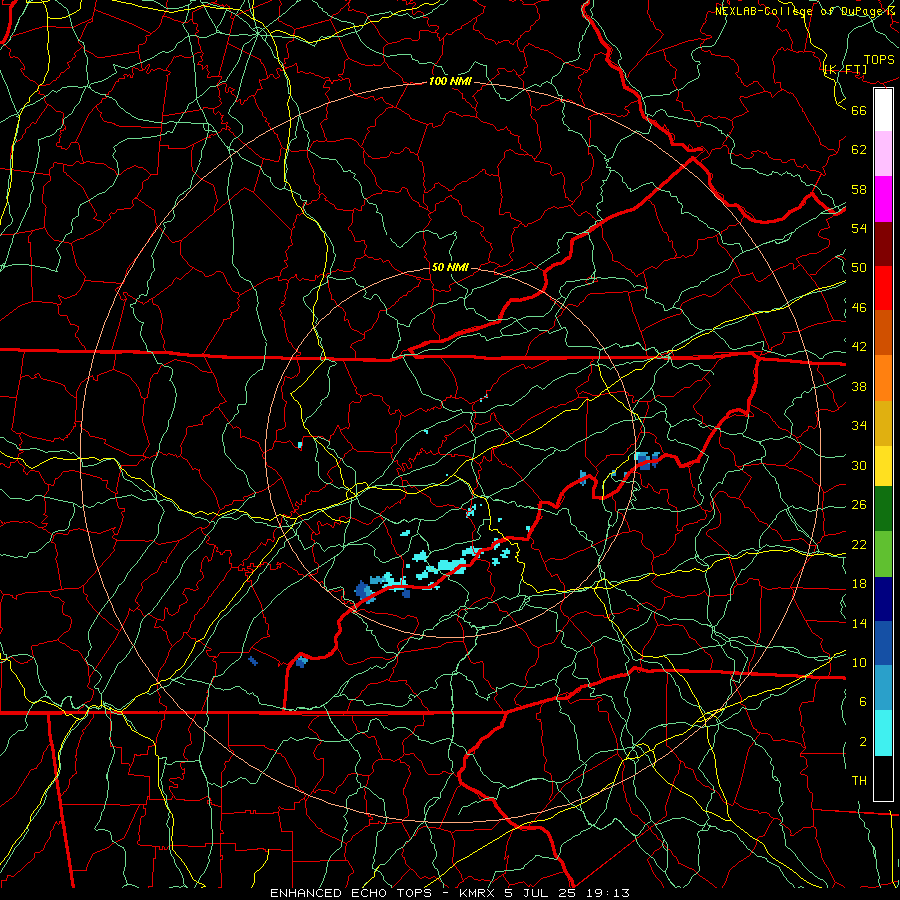
Task: Click the legend value '14'
Action: [x=859, y=623]
